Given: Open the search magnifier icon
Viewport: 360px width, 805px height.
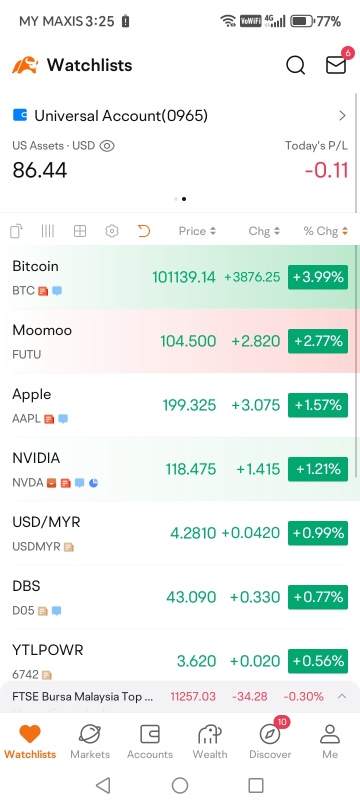Looking at the screenshot, I should [296, 65].
